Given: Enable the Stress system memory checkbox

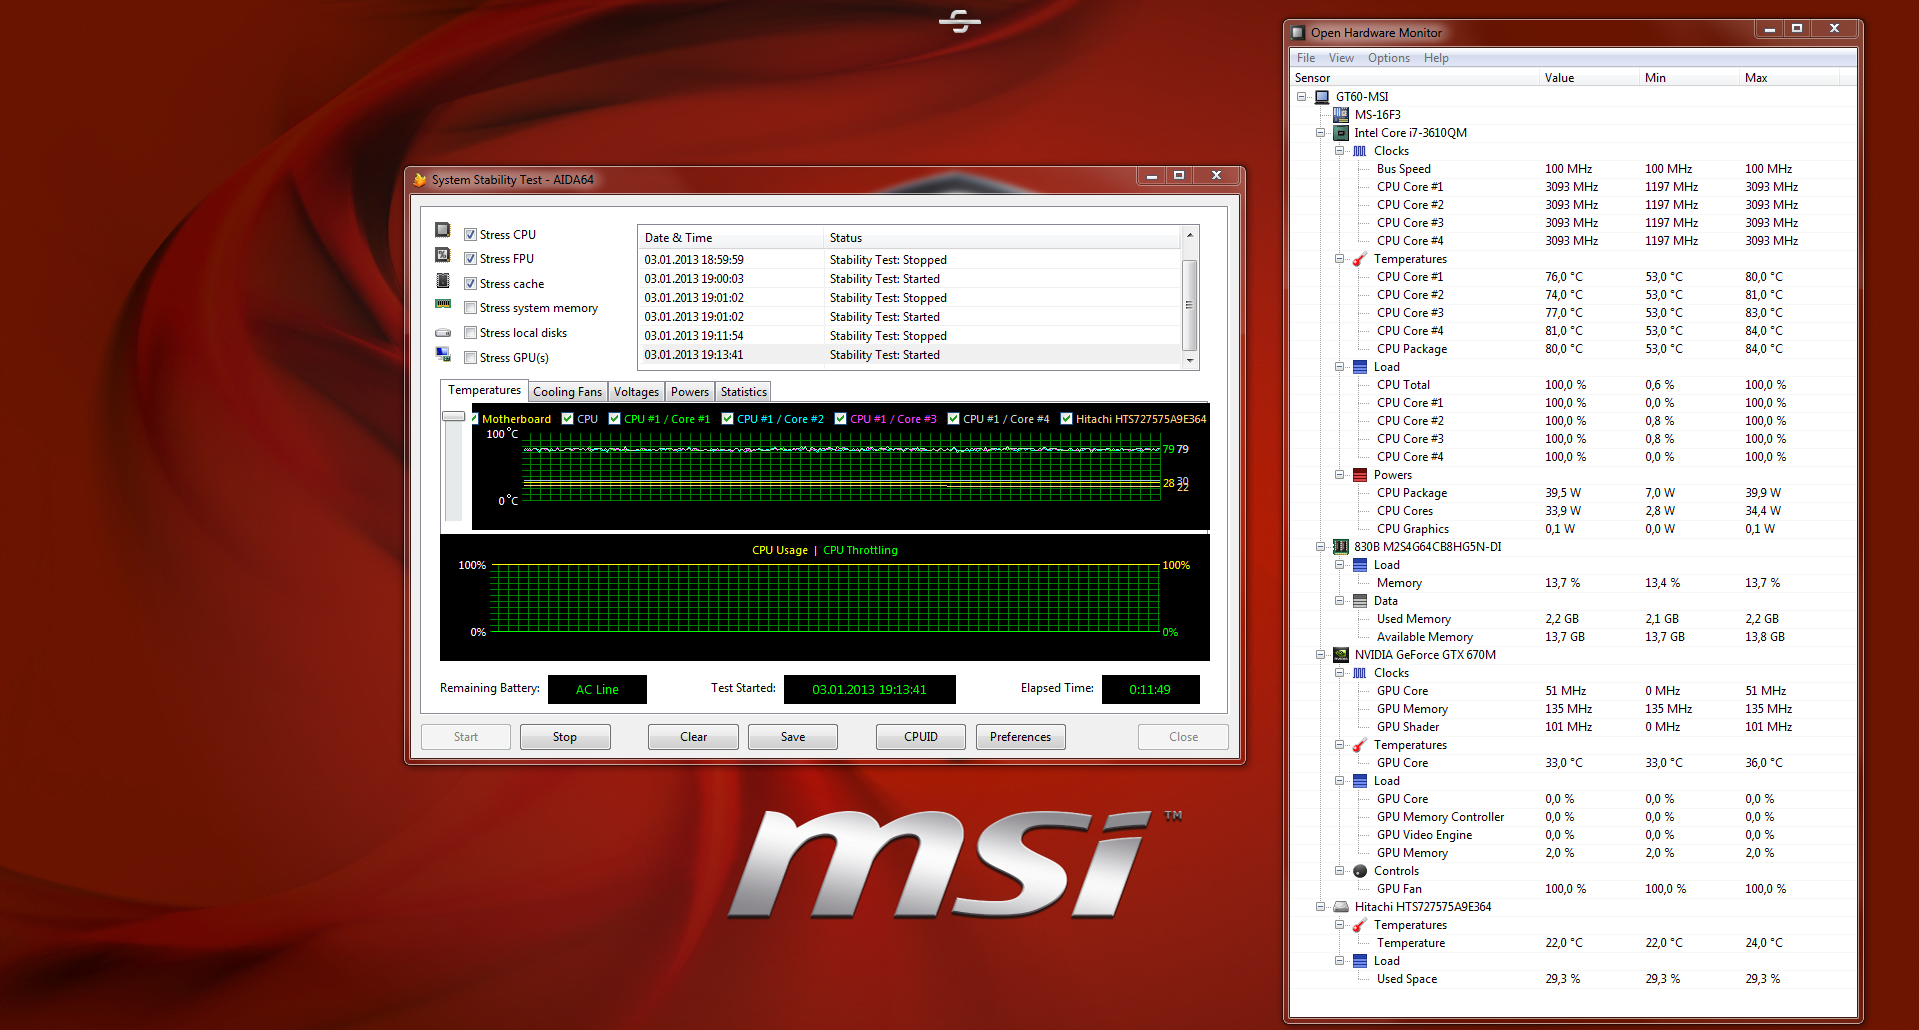Looking at the screenshot, I should [x=470, y=308].
